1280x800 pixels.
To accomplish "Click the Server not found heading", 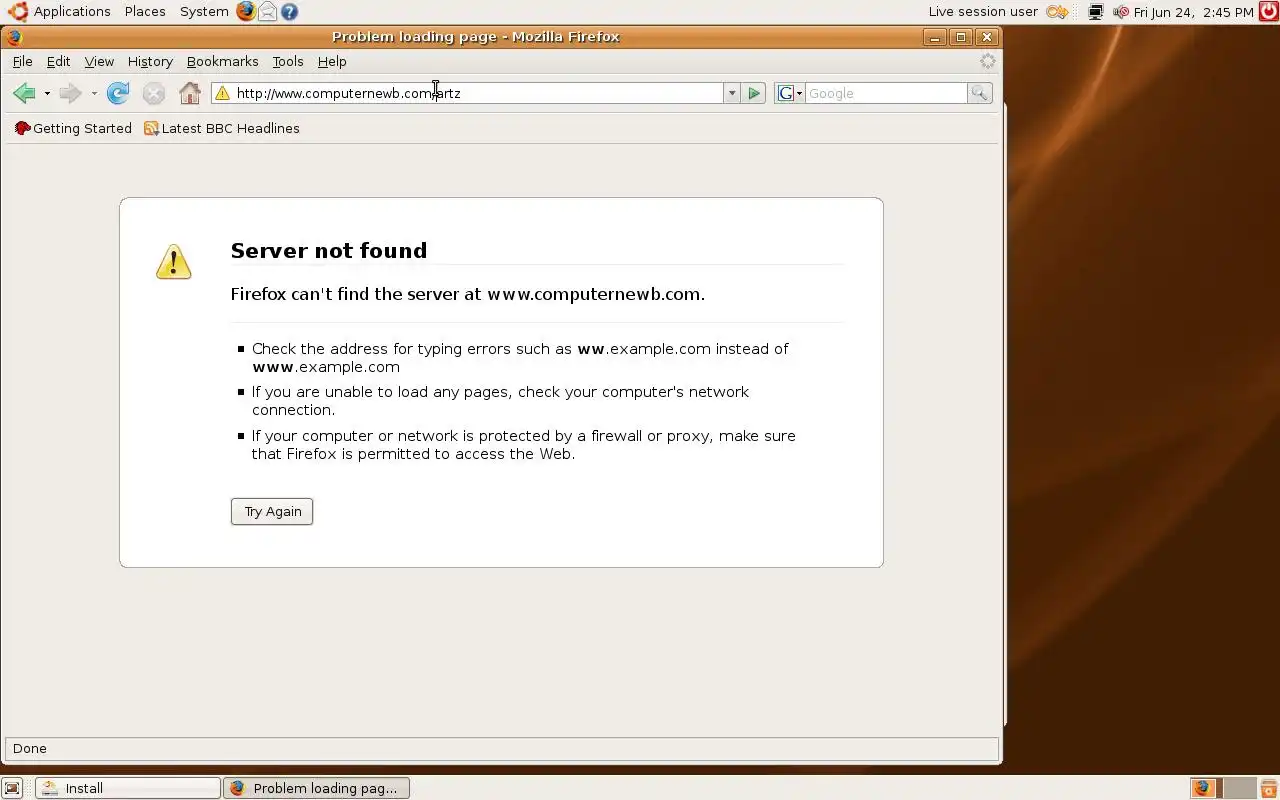I will tap(329, 250).
